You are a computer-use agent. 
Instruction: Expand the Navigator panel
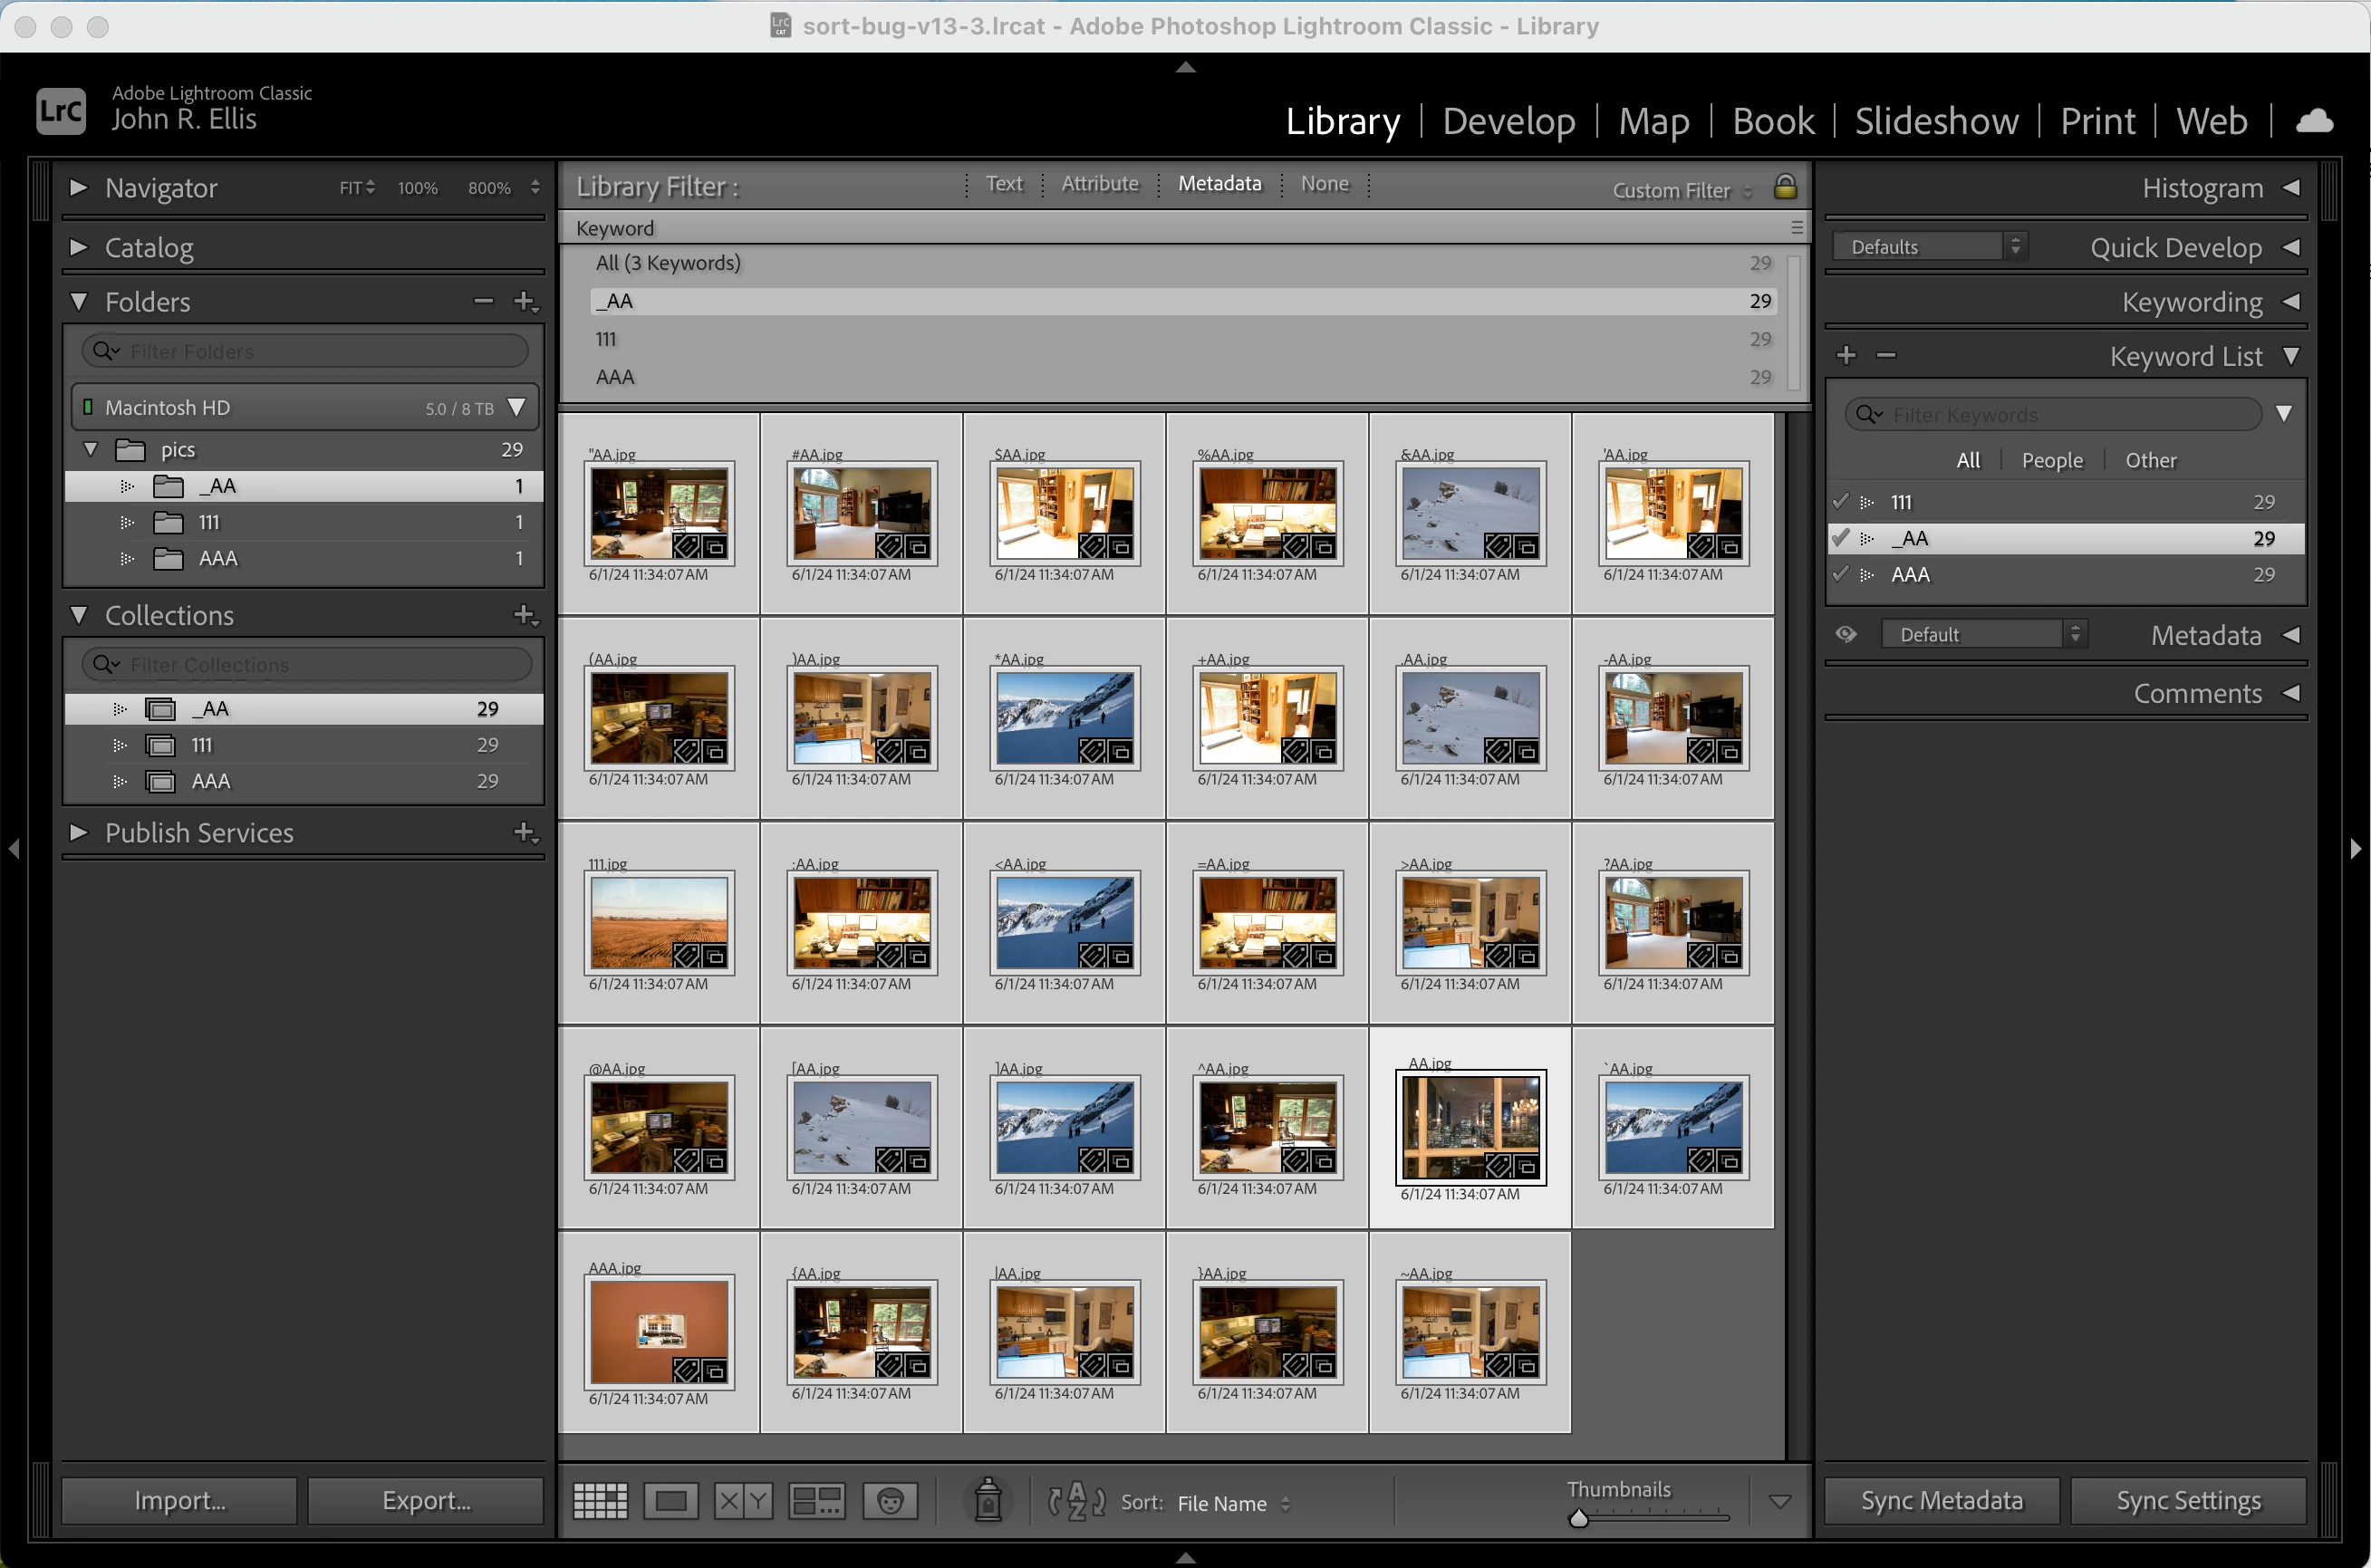tap(78, 188)
